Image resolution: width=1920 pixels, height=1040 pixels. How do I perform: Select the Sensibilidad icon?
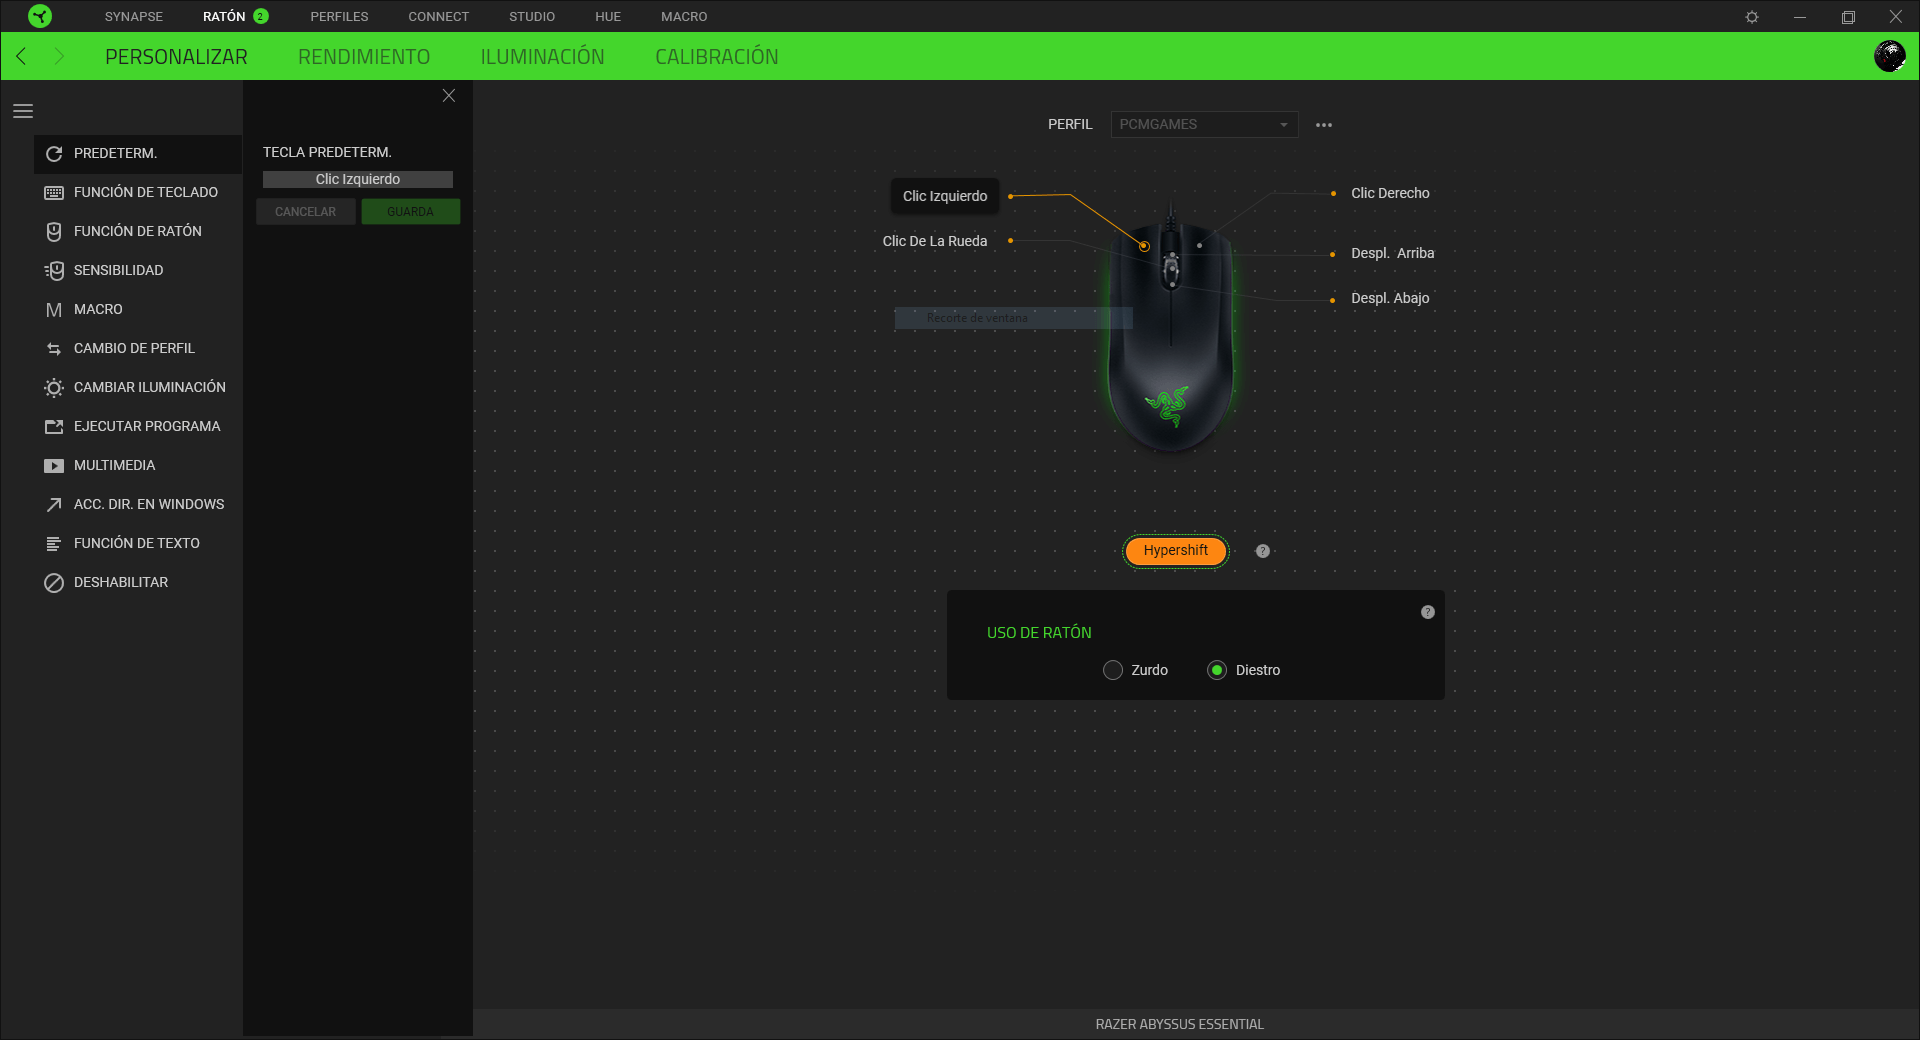pyautogui.click(x=54, y=271)
